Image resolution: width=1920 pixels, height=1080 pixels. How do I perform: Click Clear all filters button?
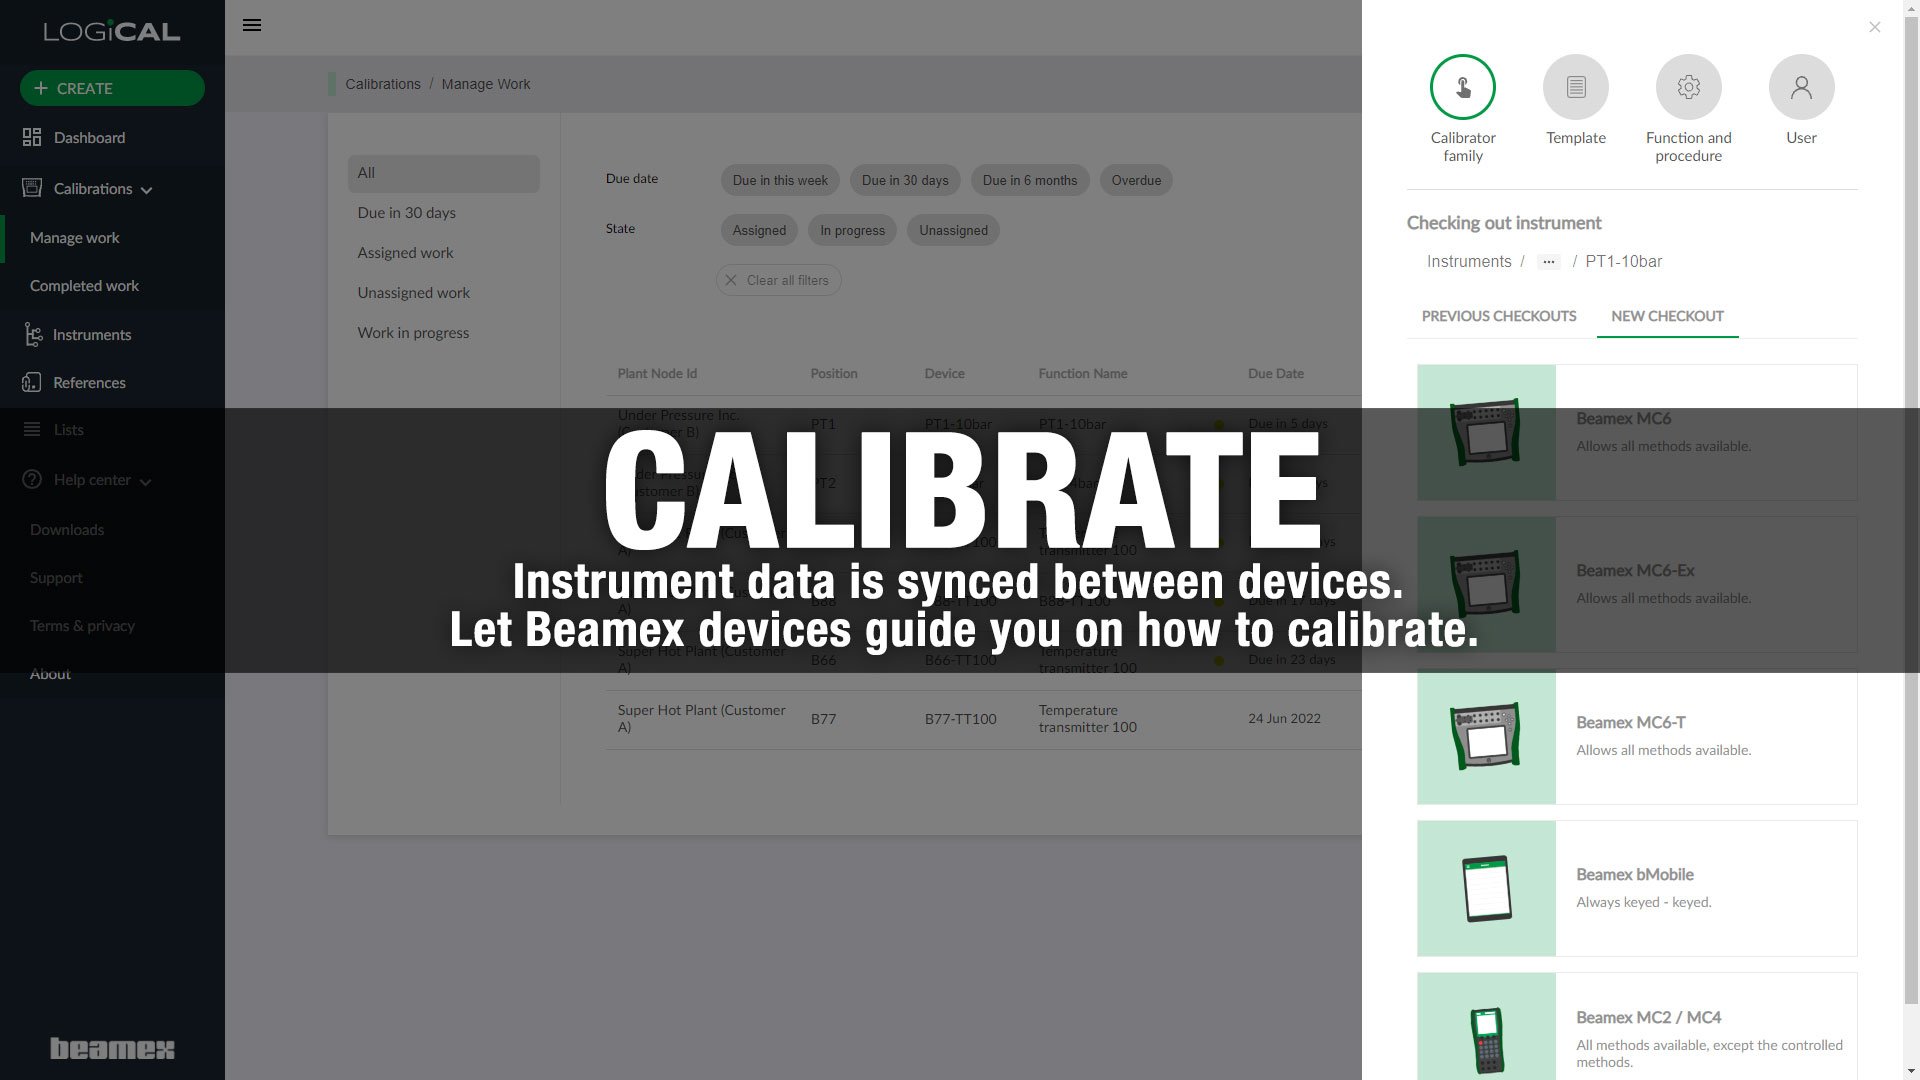pos(778,280)
